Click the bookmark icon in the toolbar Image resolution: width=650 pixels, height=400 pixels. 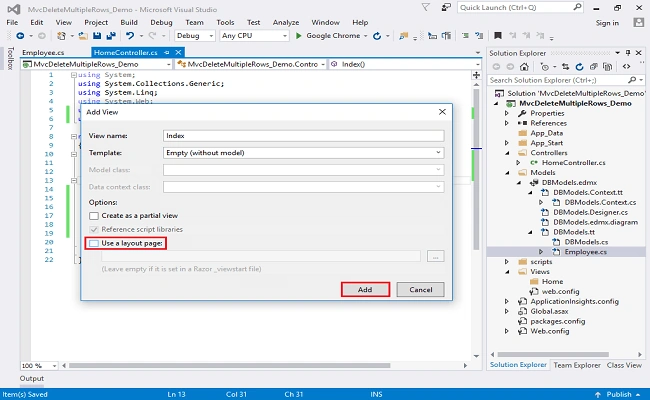(498, 36)
